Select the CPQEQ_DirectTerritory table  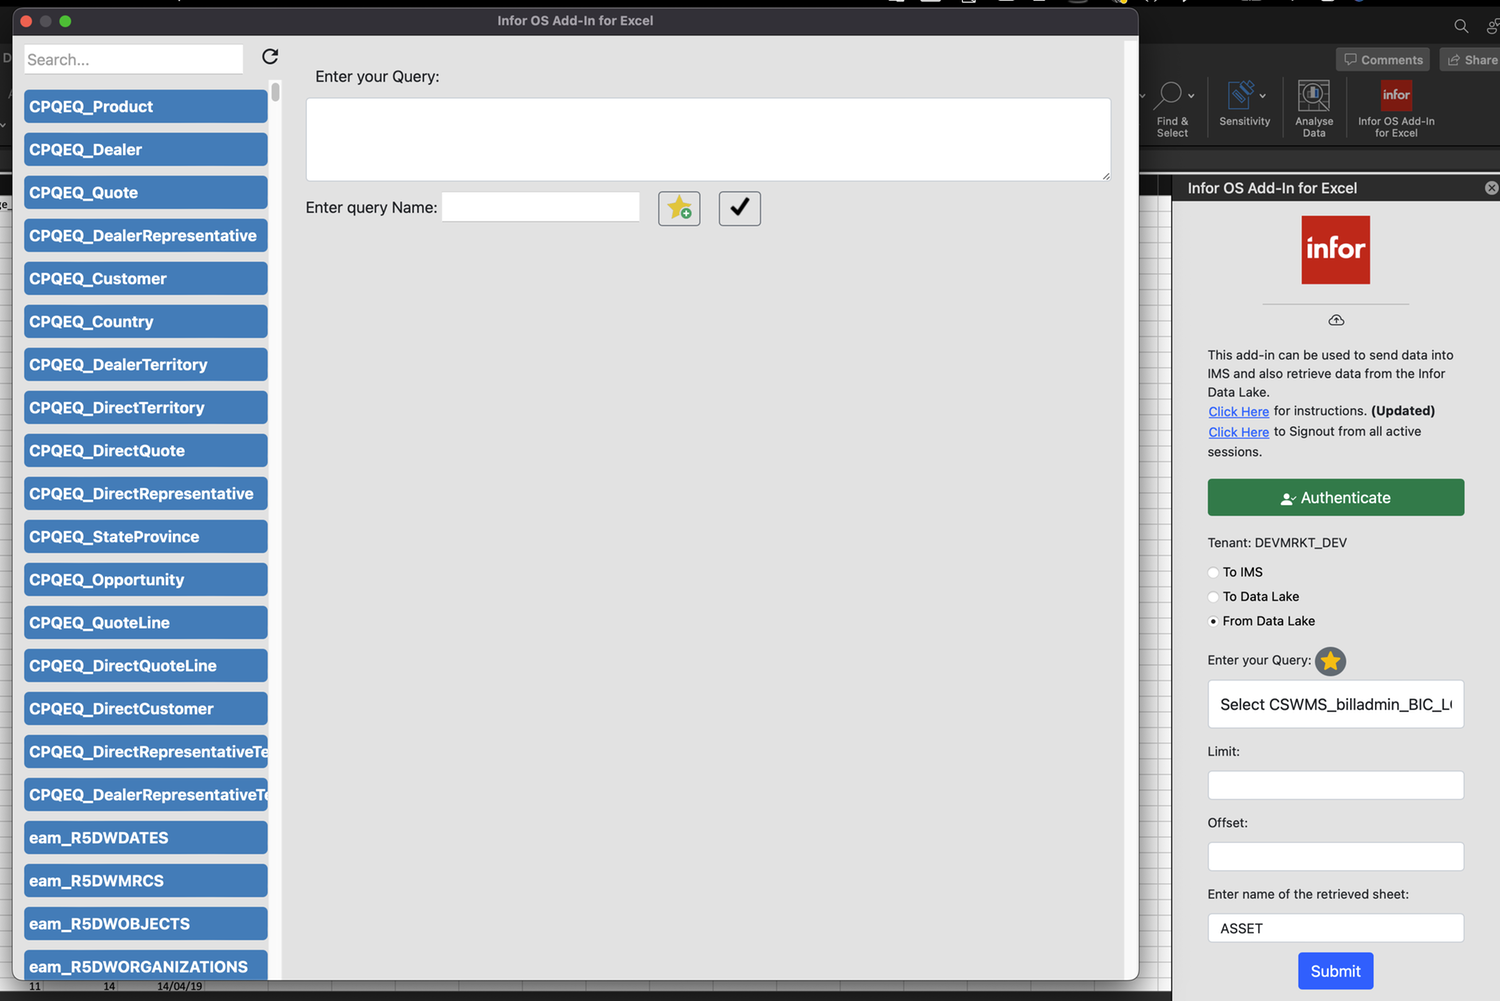(x=146, y=407)
